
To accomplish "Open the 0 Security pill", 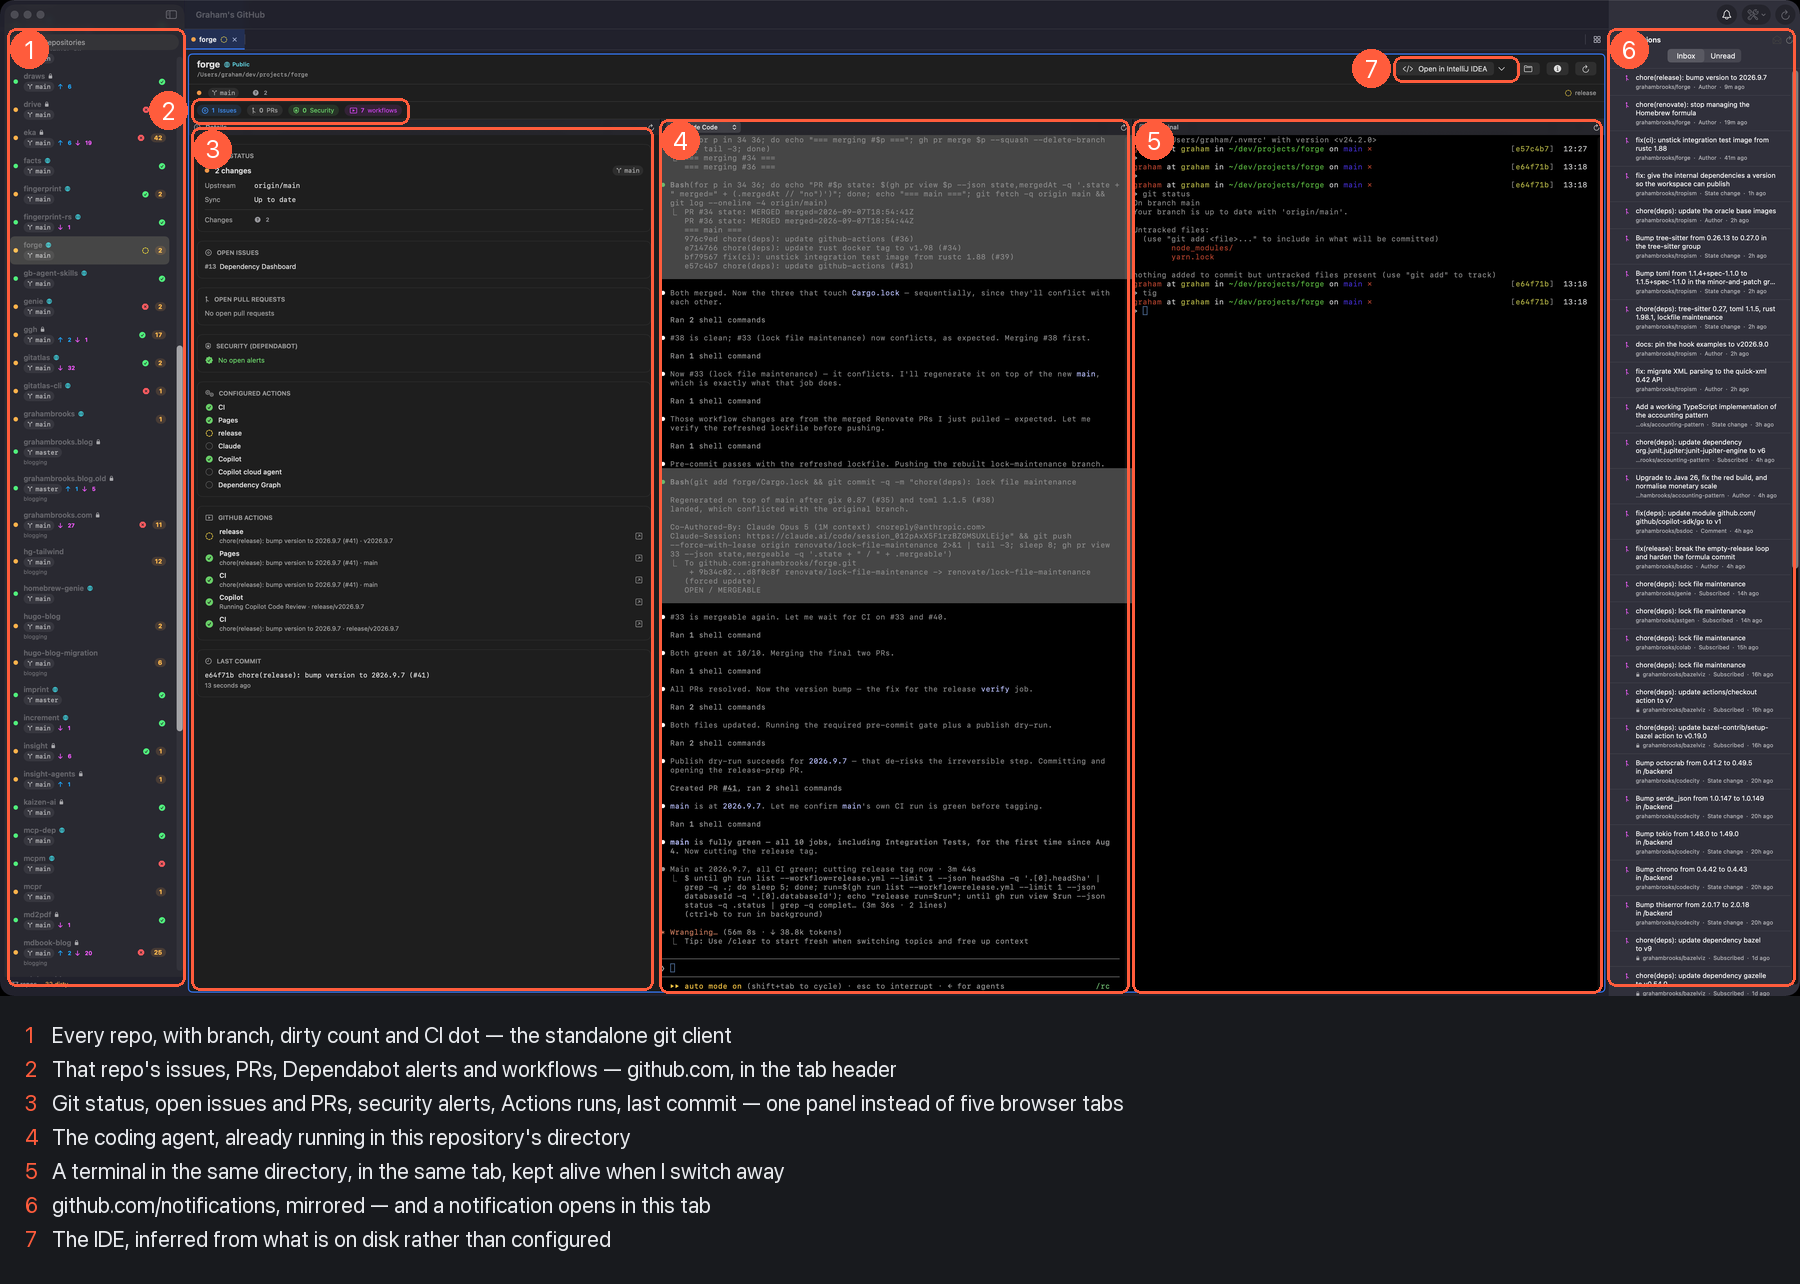I will tap(313, 110).
